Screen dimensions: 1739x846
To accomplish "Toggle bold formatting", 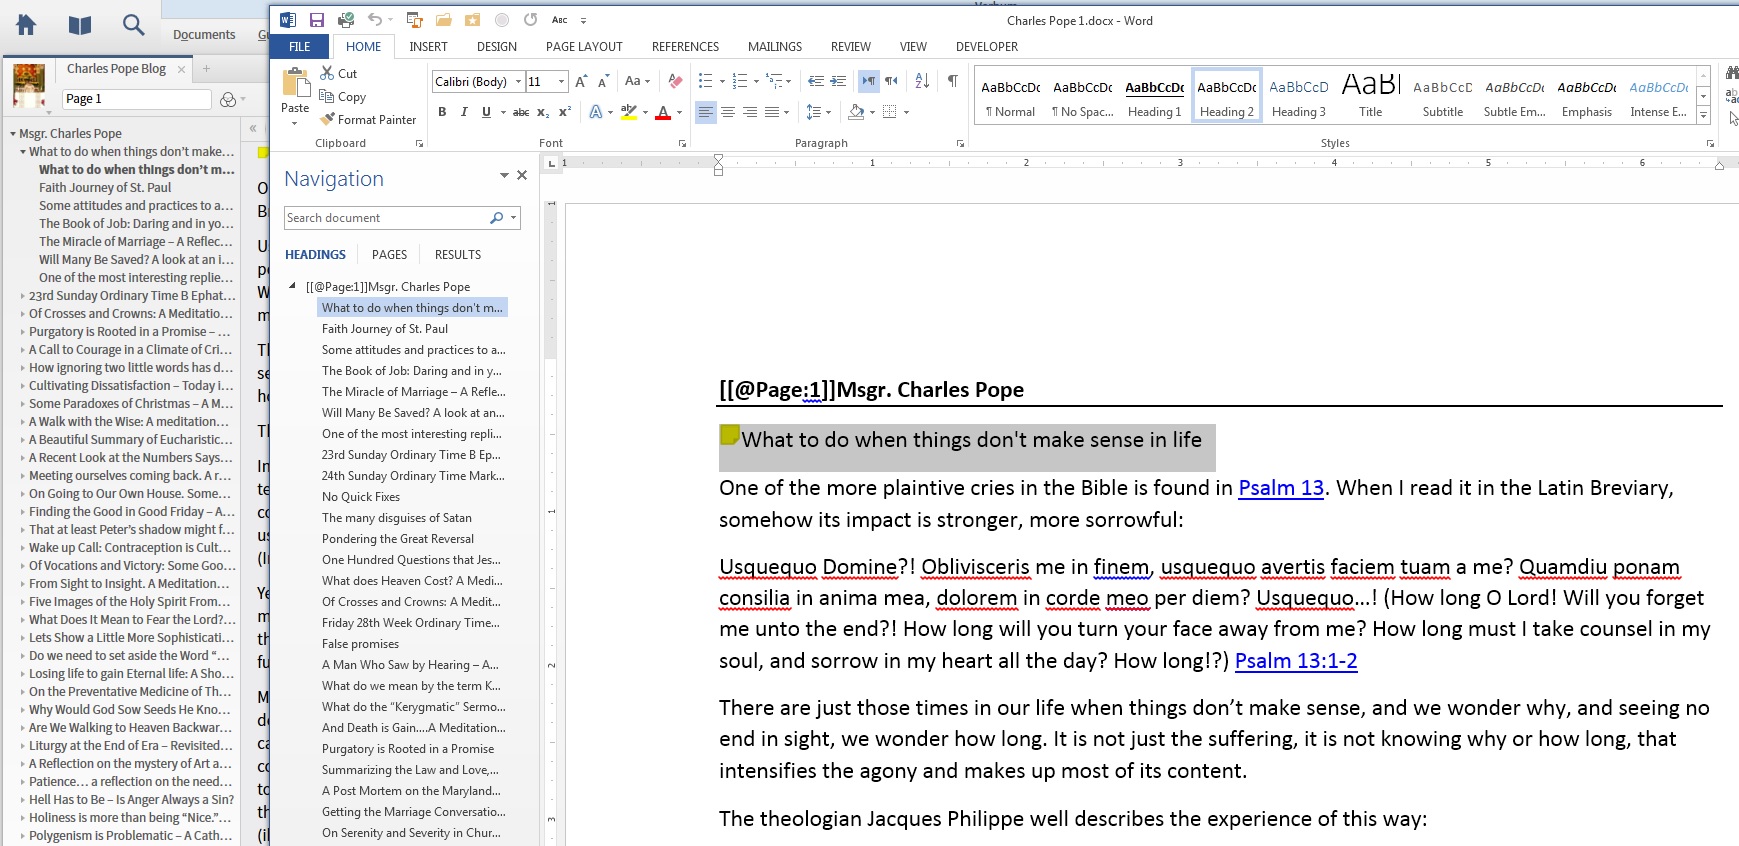I will [442, 112].
